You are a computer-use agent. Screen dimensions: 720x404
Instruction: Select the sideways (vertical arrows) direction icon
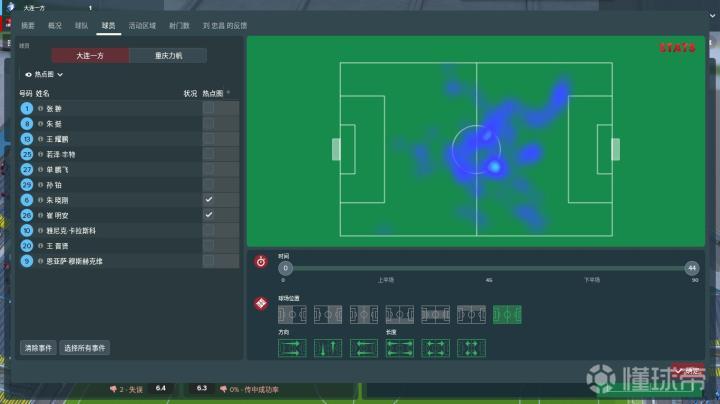pyautogui.click(x=328, y=348)
